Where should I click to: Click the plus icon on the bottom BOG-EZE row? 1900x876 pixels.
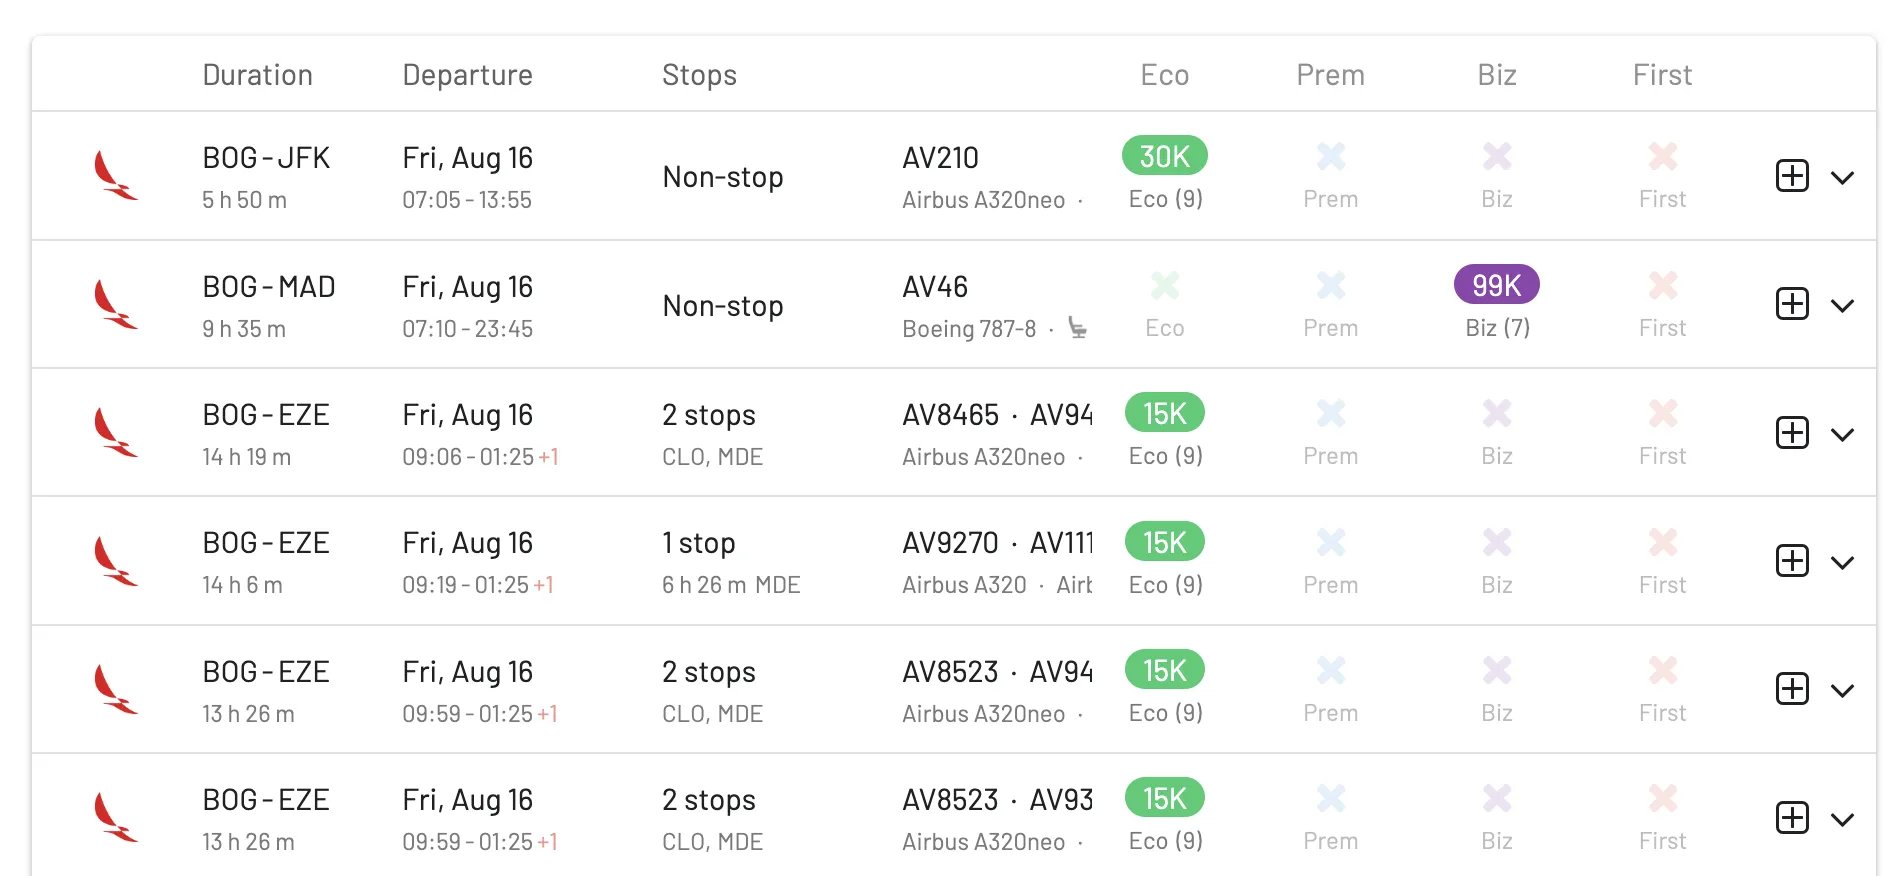[x=1792, y=818]
